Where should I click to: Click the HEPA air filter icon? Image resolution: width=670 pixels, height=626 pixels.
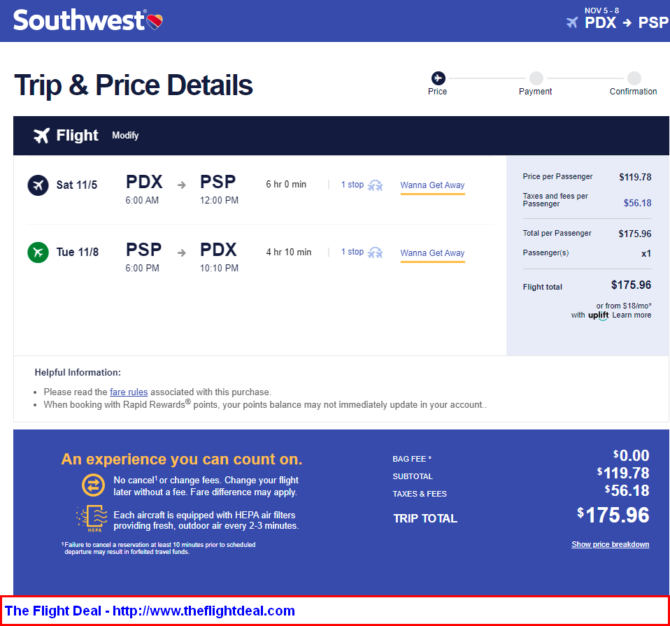(92, 518)
